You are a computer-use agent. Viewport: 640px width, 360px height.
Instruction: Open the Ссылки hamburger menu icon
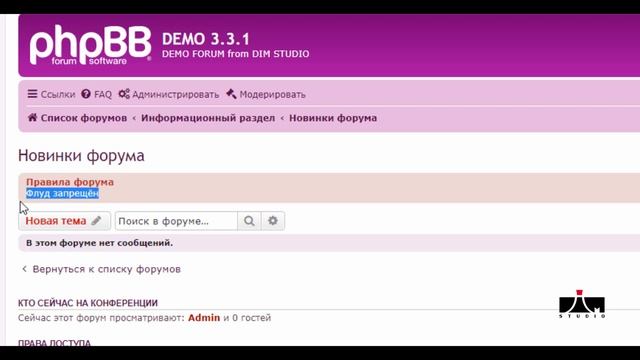tap(32, 94)
